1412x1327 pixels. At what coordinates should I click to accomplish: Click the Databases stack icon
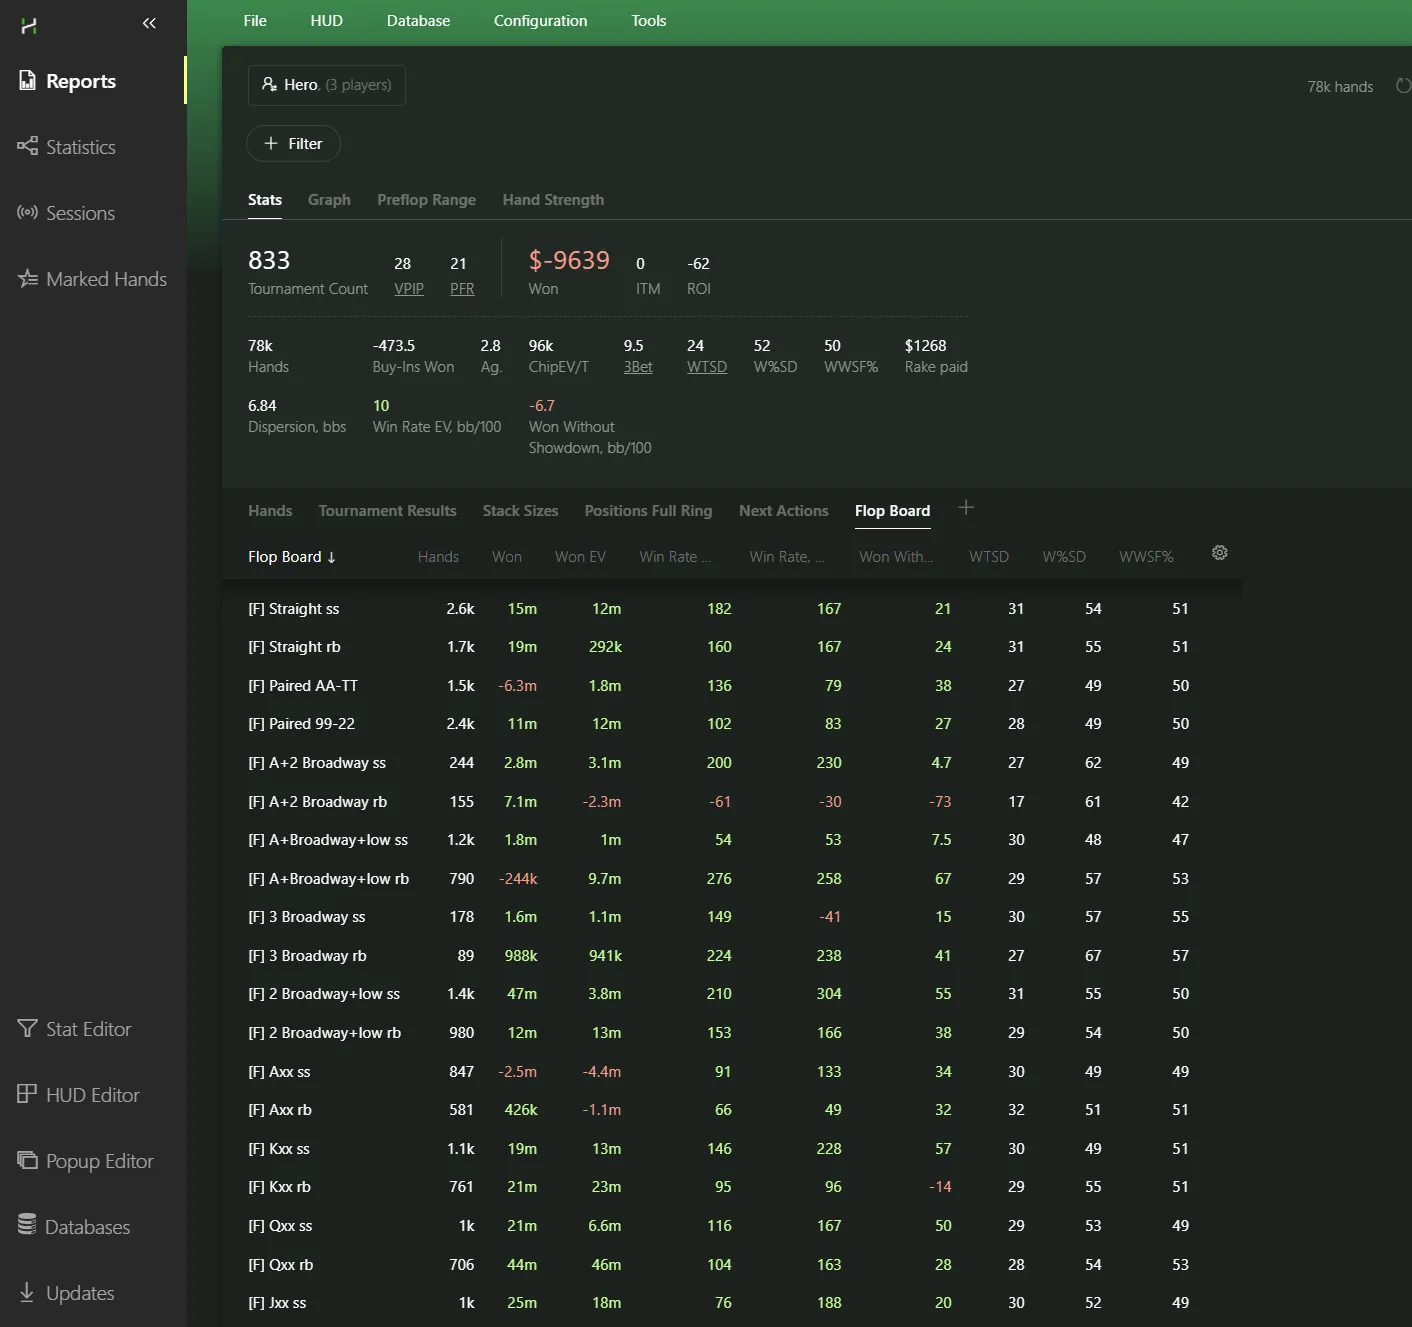point(27,1225)
